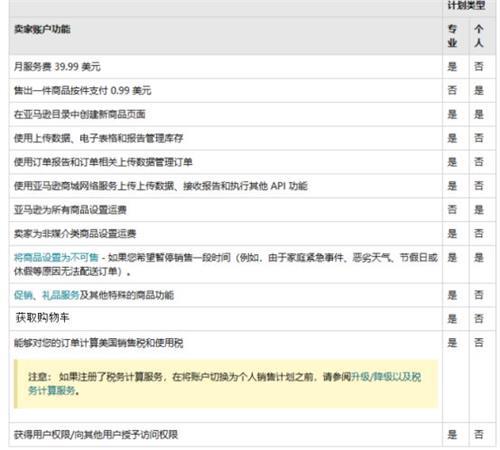Click 个人 value 是 for 不可售 row
Image resolution: width=500 pixels, height=450 pixels.
pyautogui.click(x=479, y=257)
